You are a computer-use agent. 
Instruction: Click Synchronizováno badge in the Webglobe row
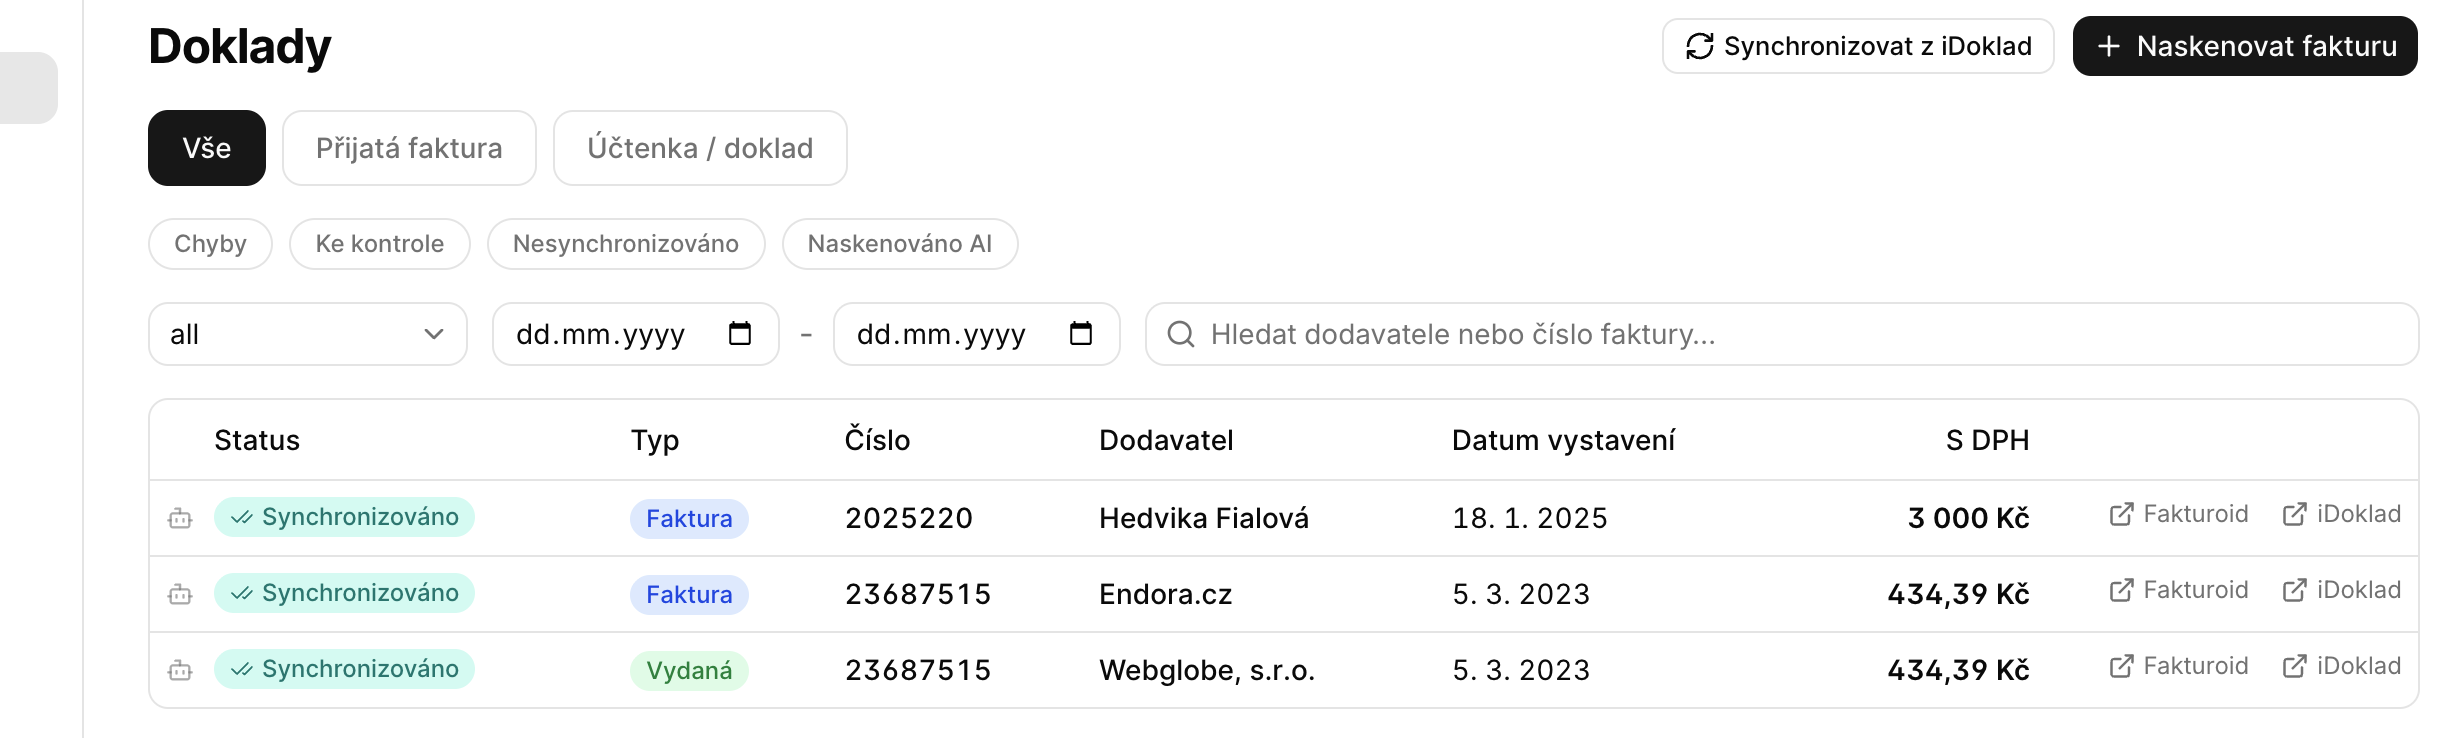pyautogui.click(x=344, y=669)
